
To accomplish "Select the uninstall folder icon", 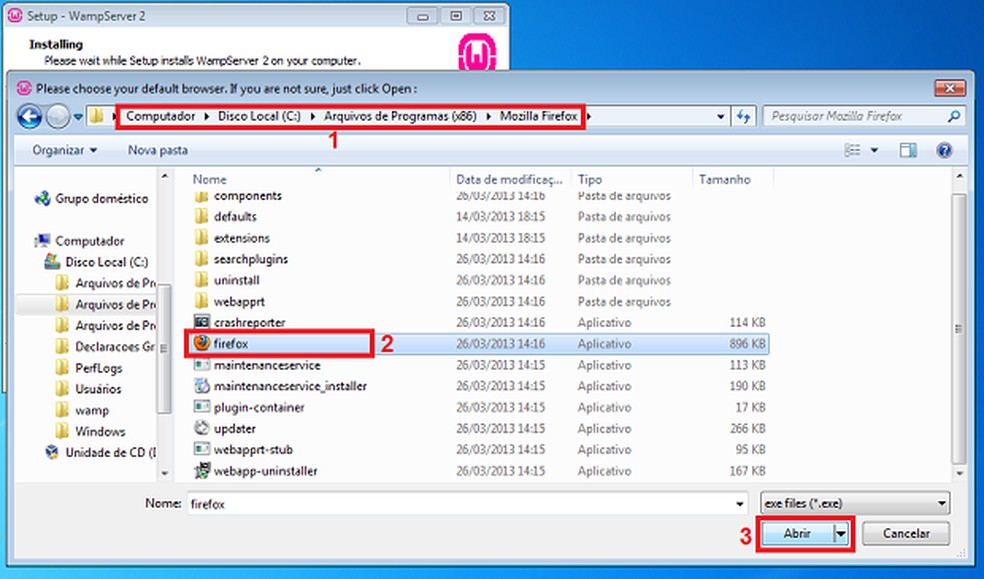I will click(201, 280).
